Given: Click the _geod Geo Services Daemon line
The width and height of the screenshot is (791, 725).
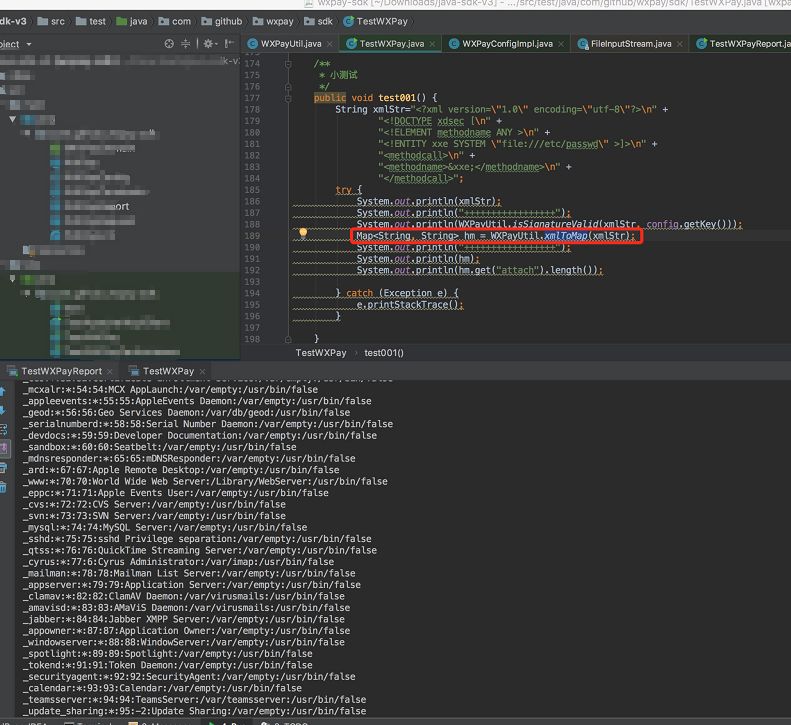Looking at the screenshot, I should pyautogui.click(x=187, y=413).
